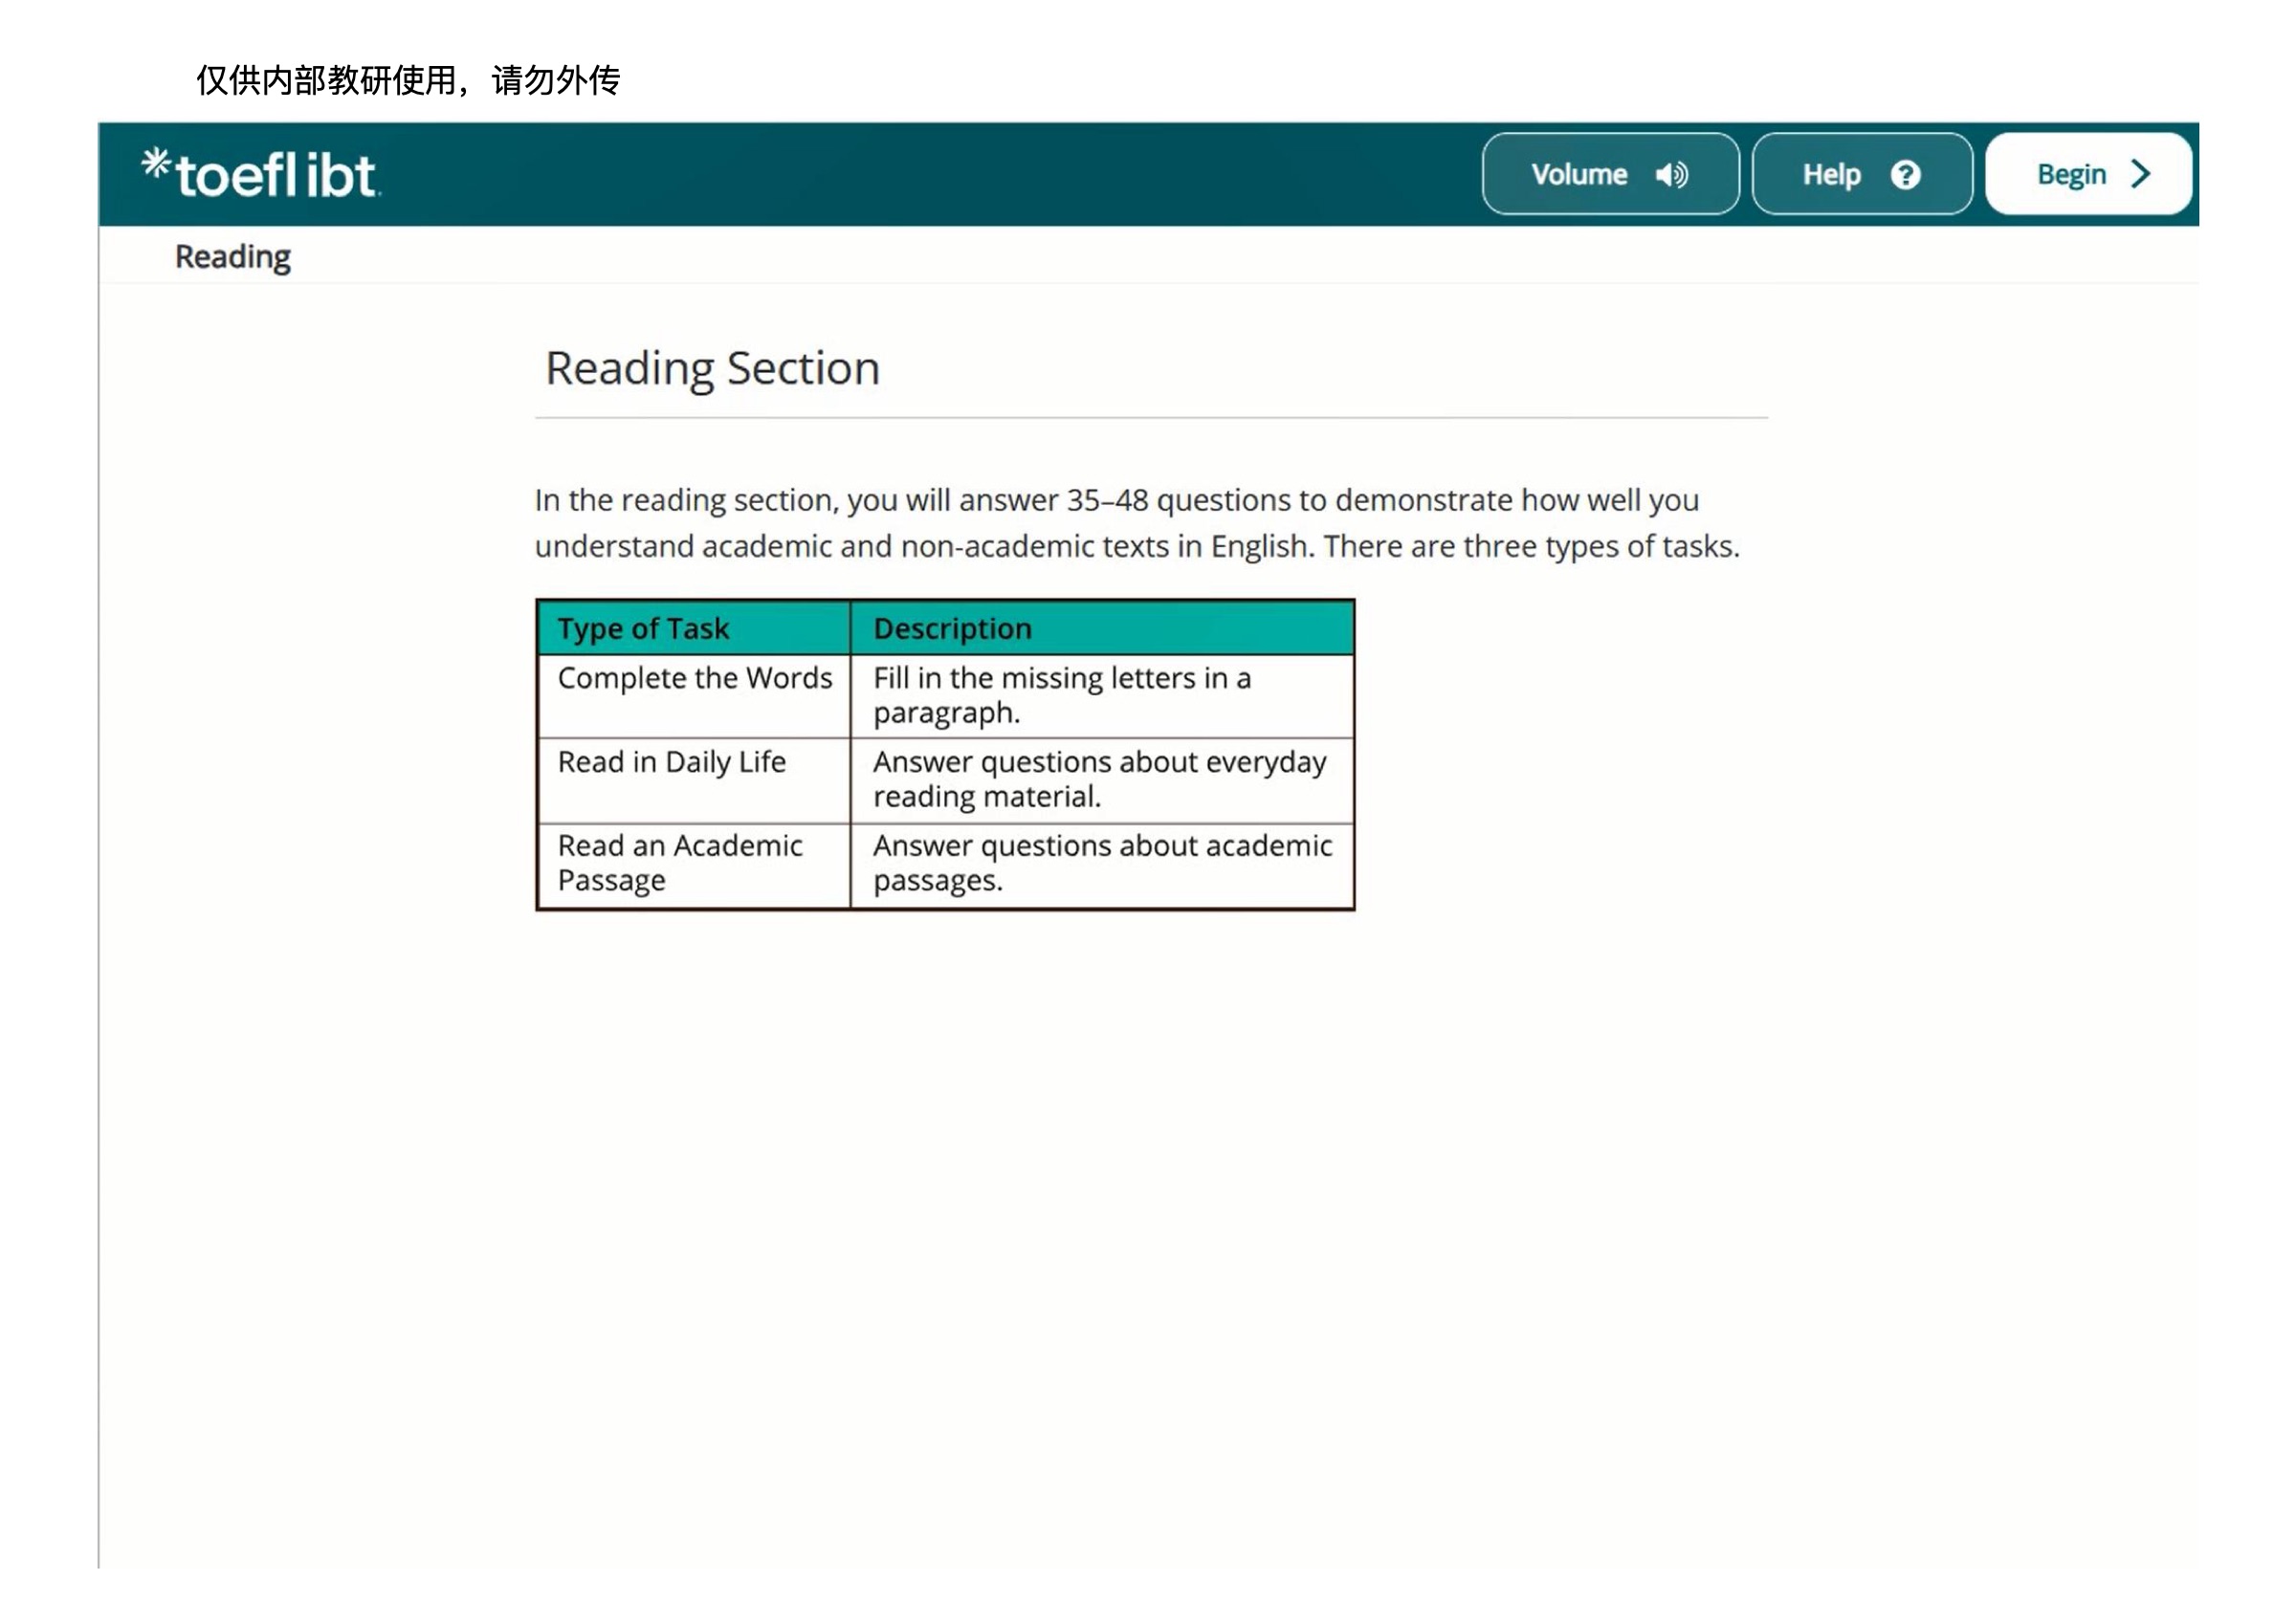Click the arrow chevron in Begin

pos(2140,174)
